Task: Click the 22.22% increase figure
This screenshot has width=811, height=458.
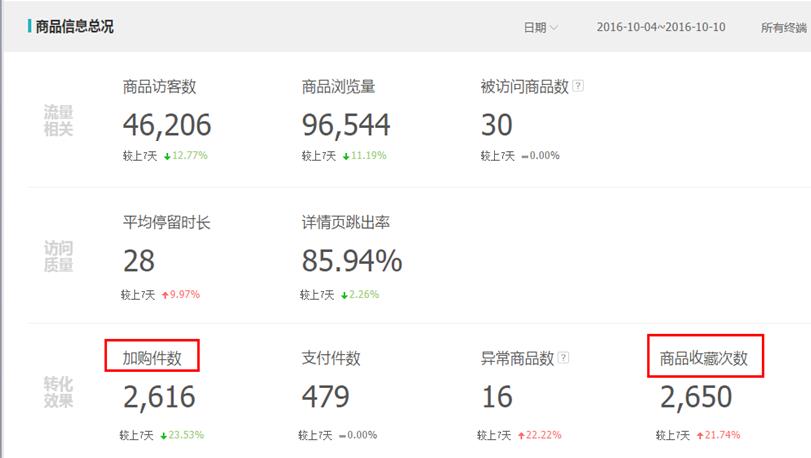Action: point(544,435)
